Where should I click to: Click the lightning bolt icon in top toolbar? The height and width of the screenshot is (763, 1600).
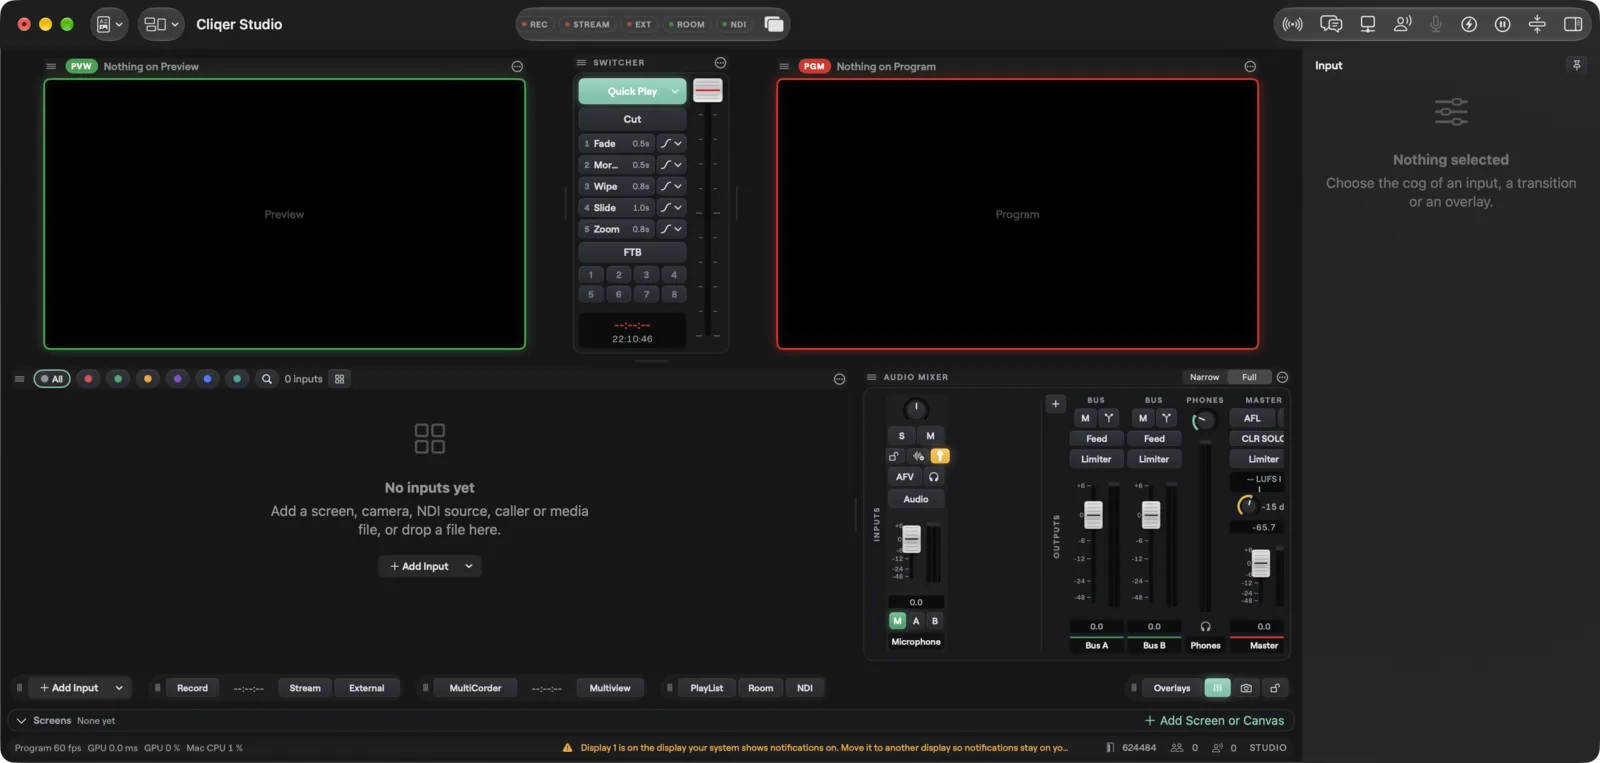pos(1469,24)
